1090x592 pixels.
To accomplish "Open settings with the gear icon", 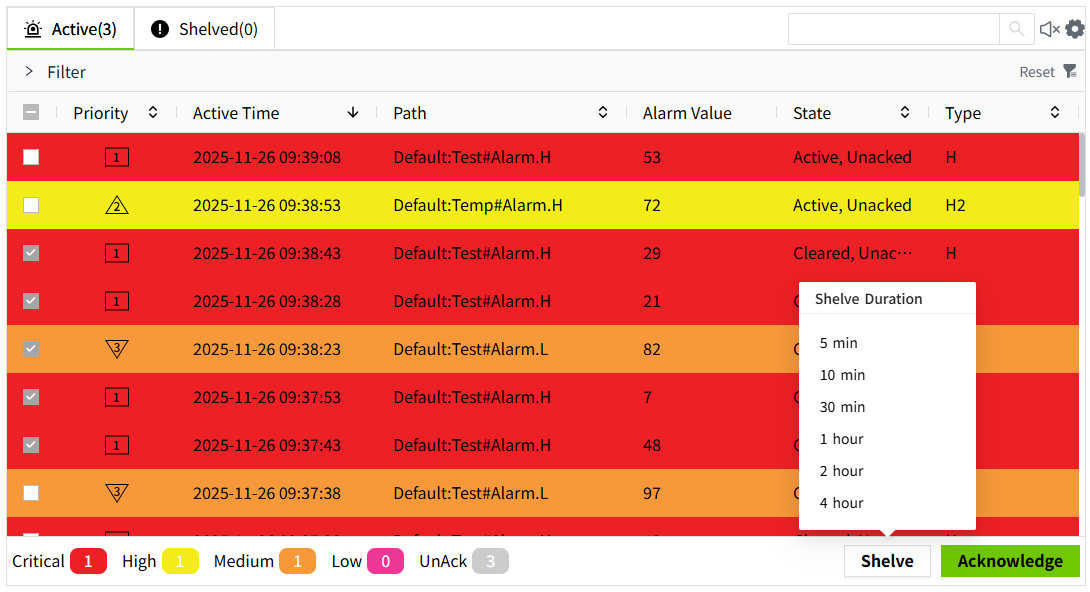I will 1074,29.
